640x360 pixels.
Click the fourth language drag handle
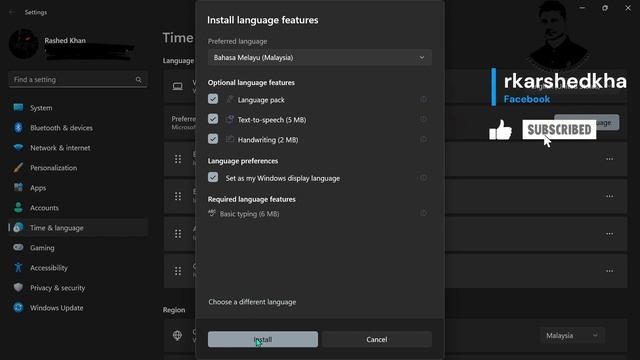tap(178, 271)
